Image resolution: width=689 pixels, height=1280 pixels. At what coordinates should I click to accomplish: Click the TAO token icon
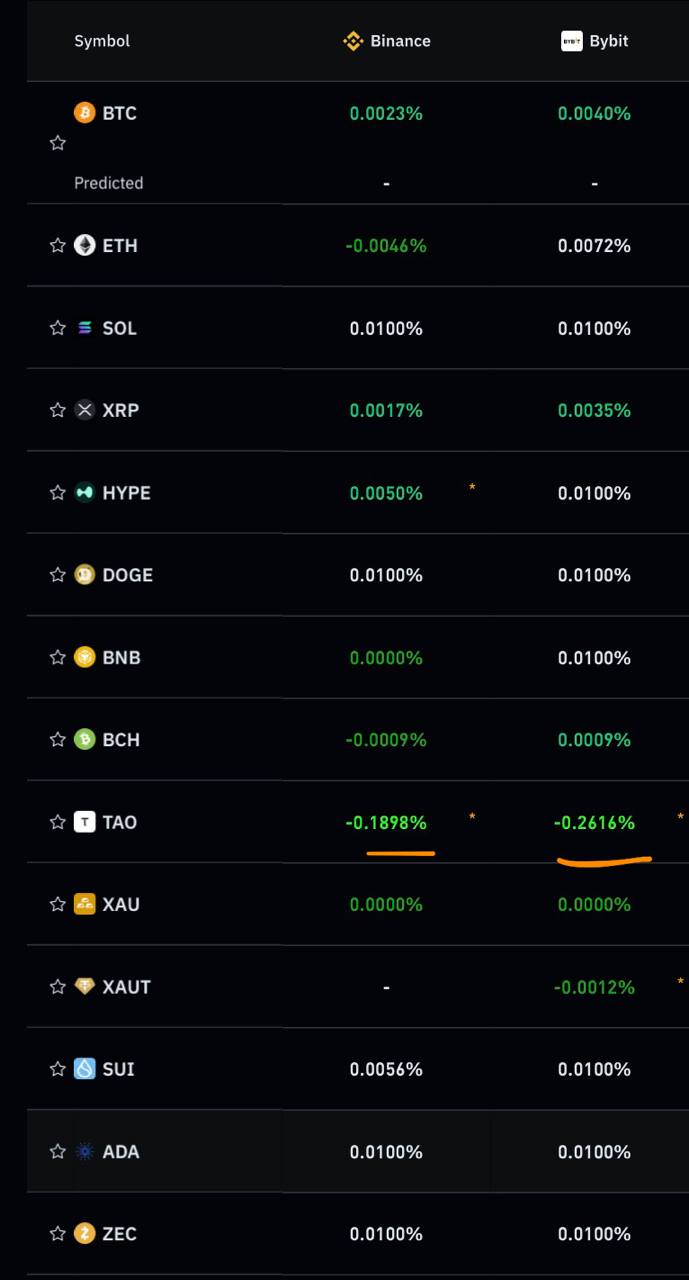[85, 822]
